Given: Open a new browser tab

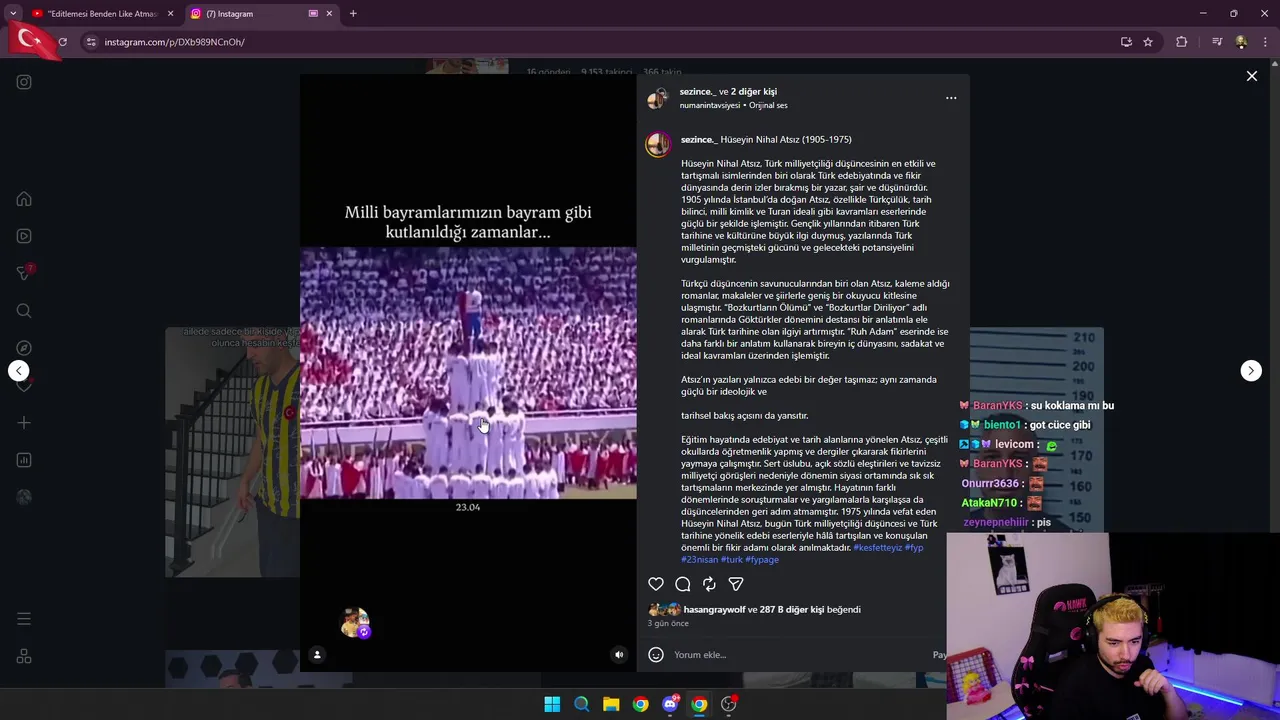Looking at the screenshot, I should (x=353, y=14).
